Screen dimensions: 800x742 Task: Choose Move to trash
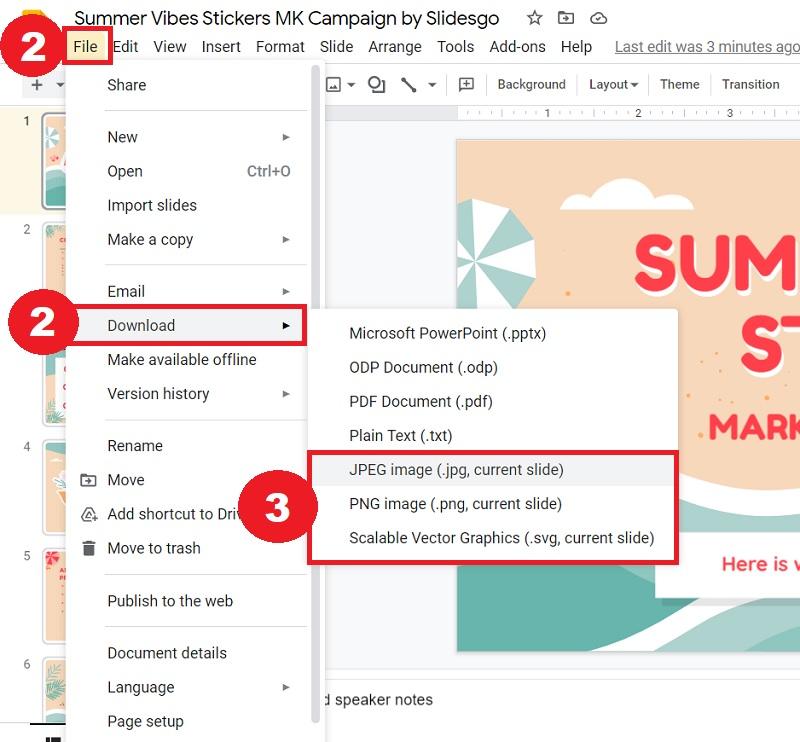(187, 549)
